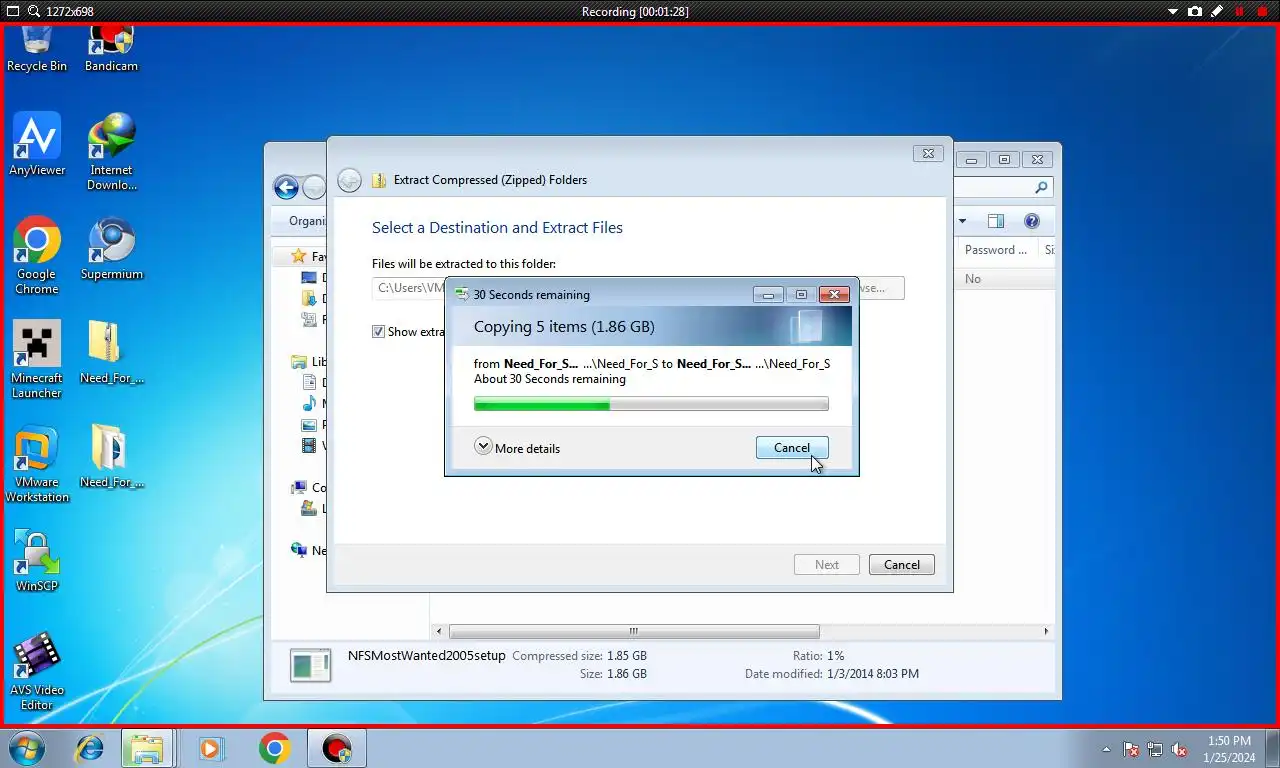Viewport: 1280px width, 768px height.
Task: Select the zipped Need_For_ archive on desktop
Action: pos(111,352)
